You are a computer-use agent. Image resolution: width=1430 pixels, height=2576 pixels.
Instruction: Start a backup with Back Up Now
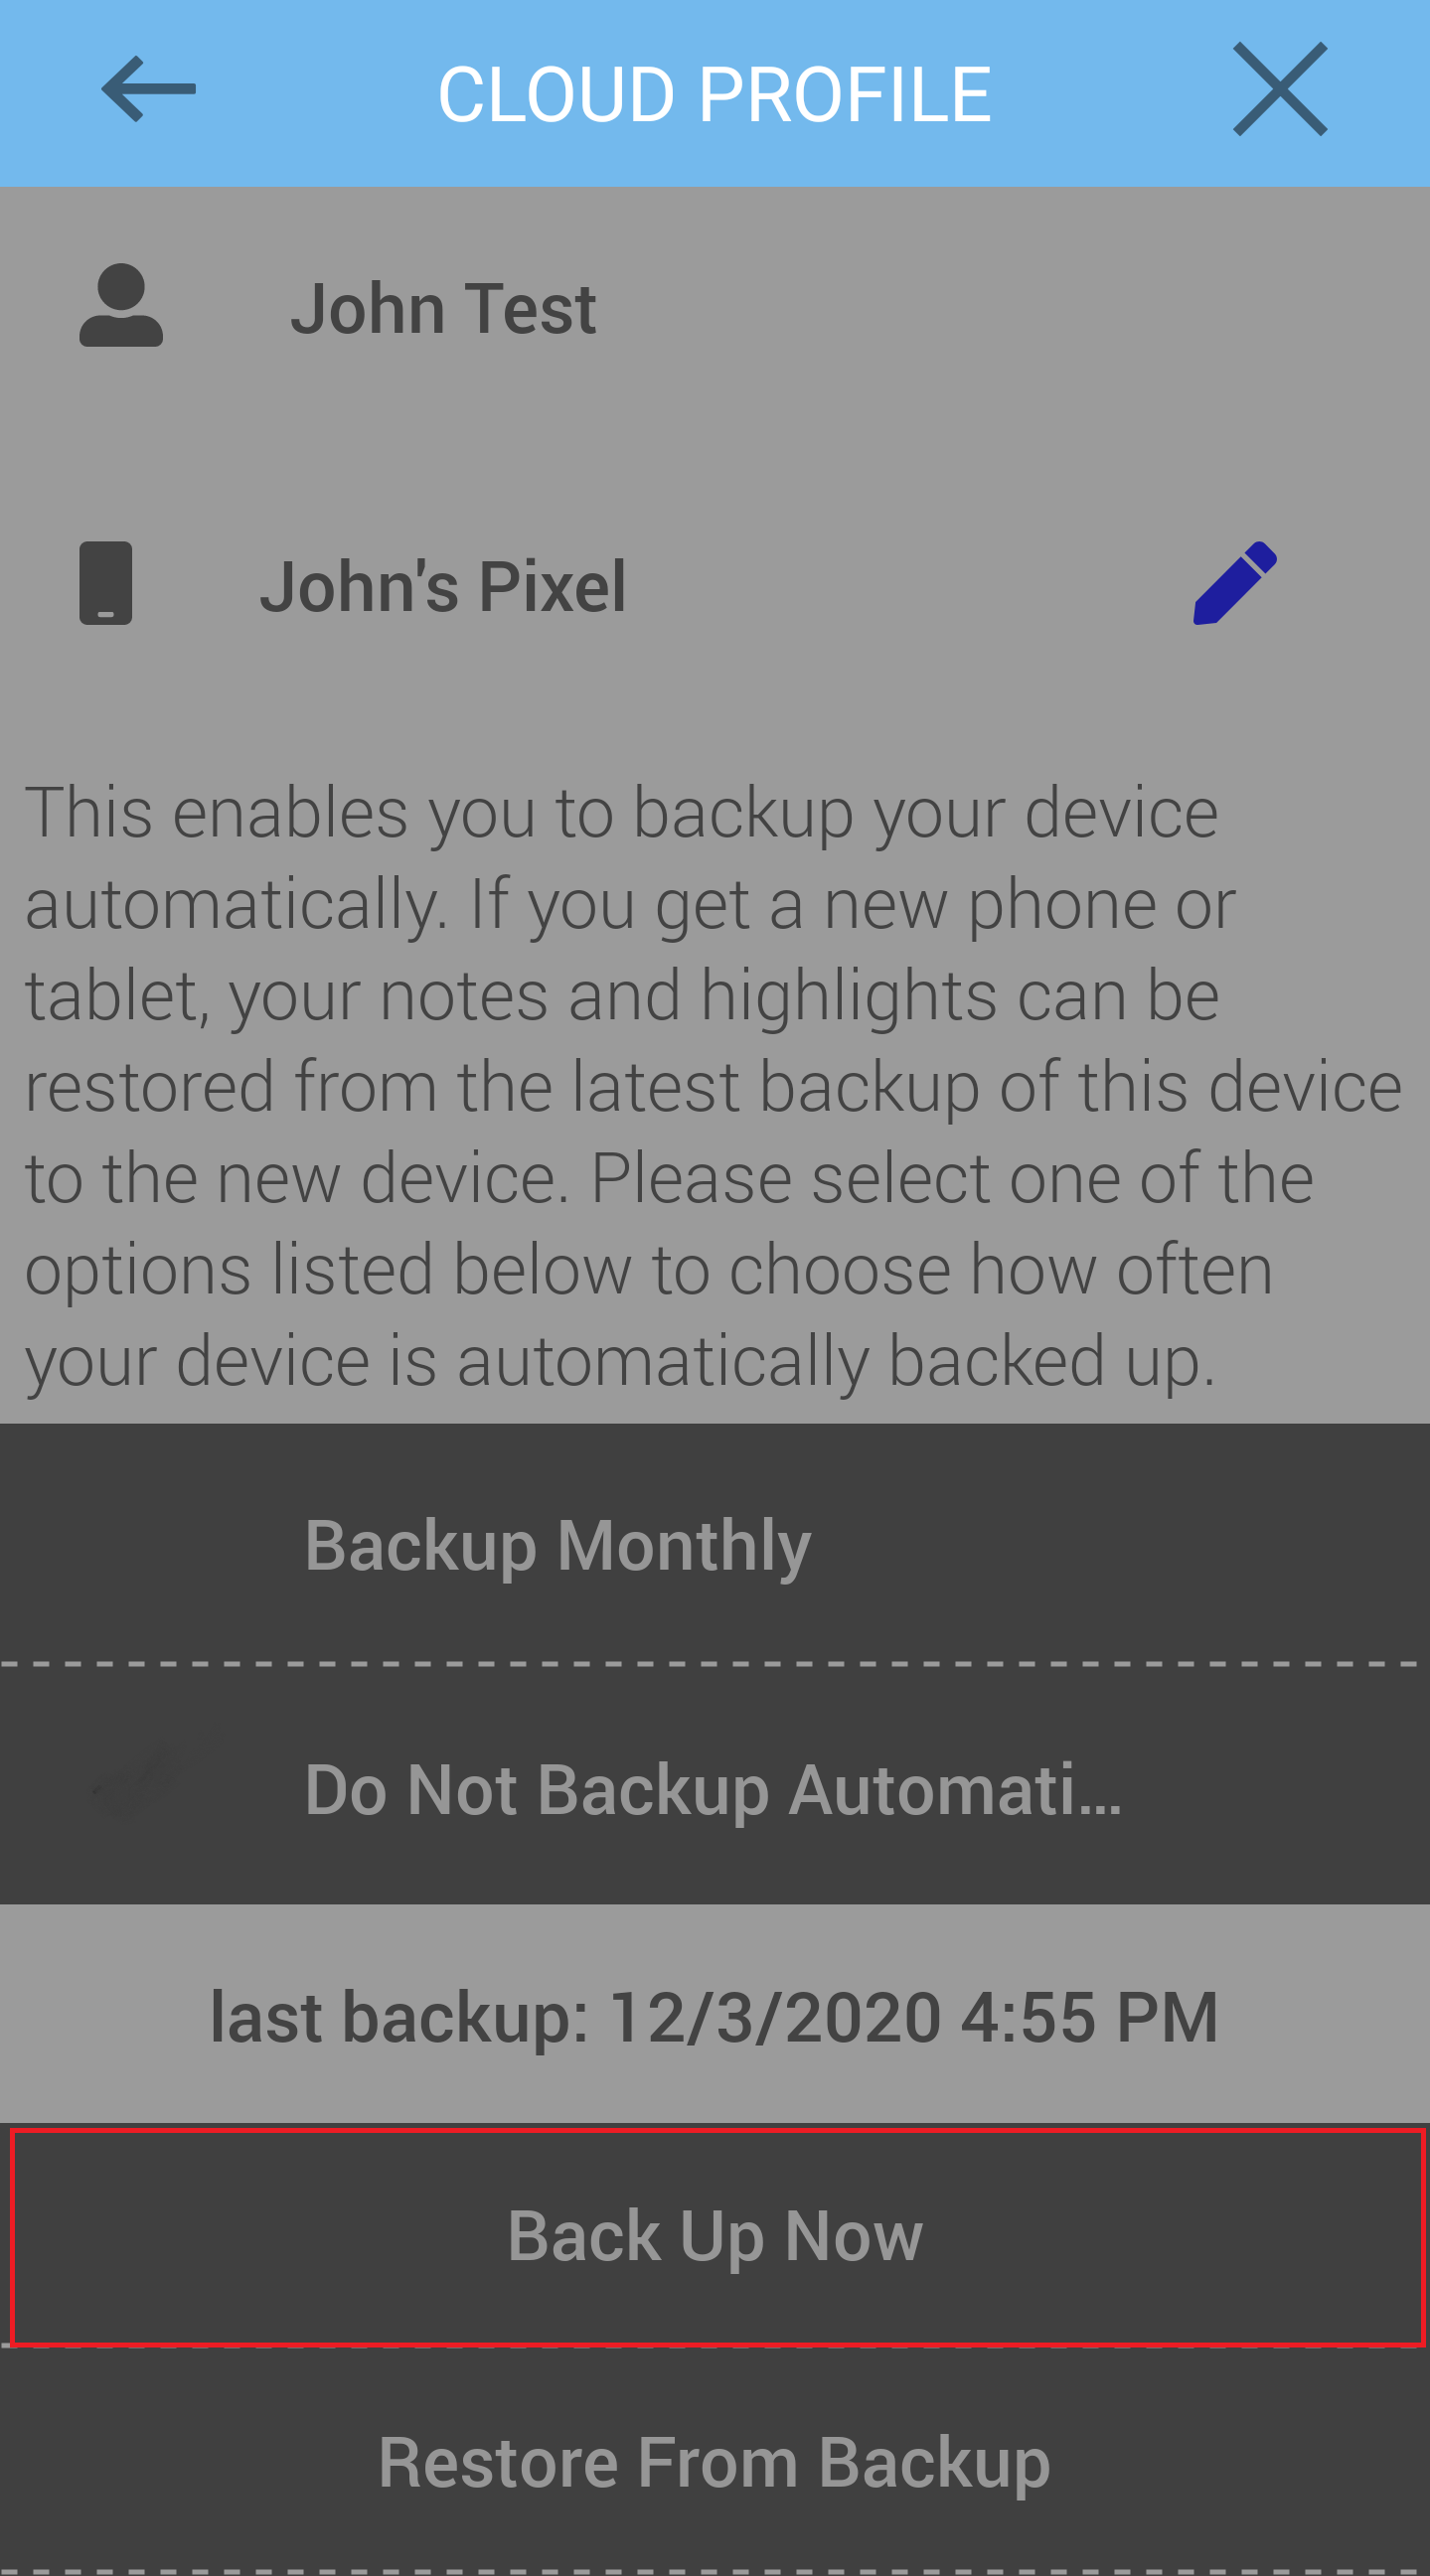(x=715, y=2236)
